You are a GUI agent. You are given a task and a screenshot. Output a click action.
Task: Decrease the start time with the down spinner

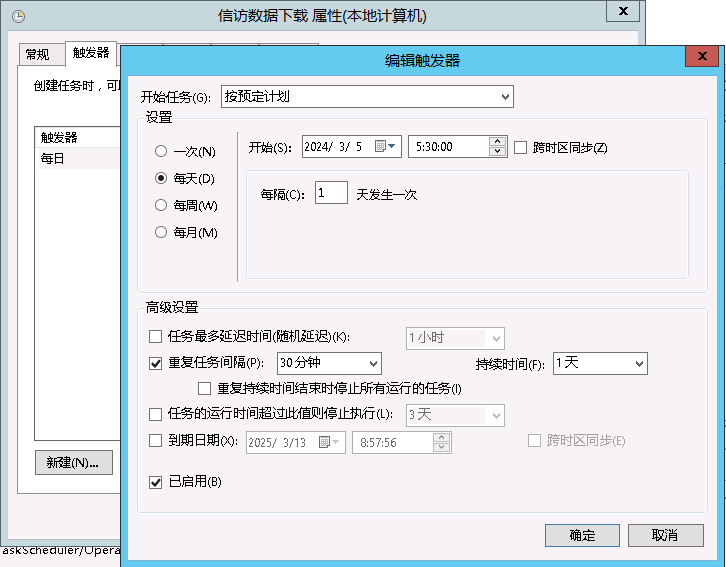click(497, 151)
